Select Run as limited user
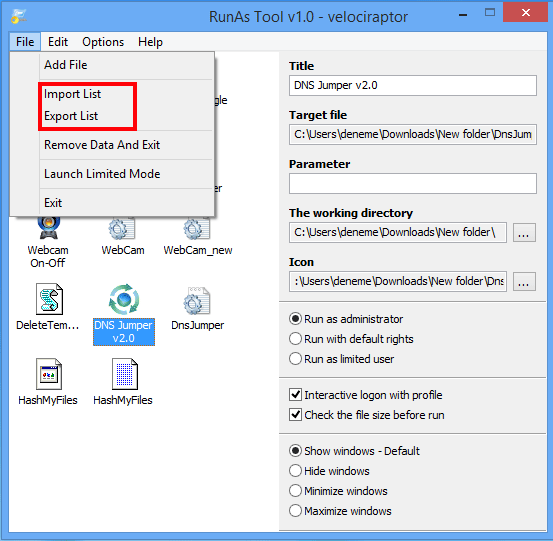553x541 pixels. (341, 359)
